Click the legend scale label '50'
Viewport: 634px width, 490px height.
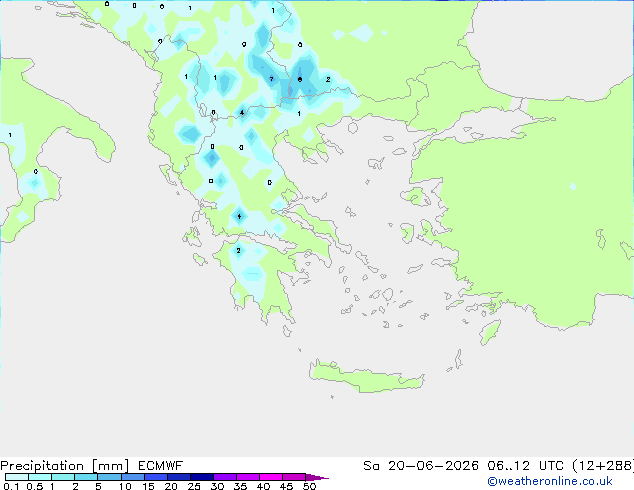310,486
